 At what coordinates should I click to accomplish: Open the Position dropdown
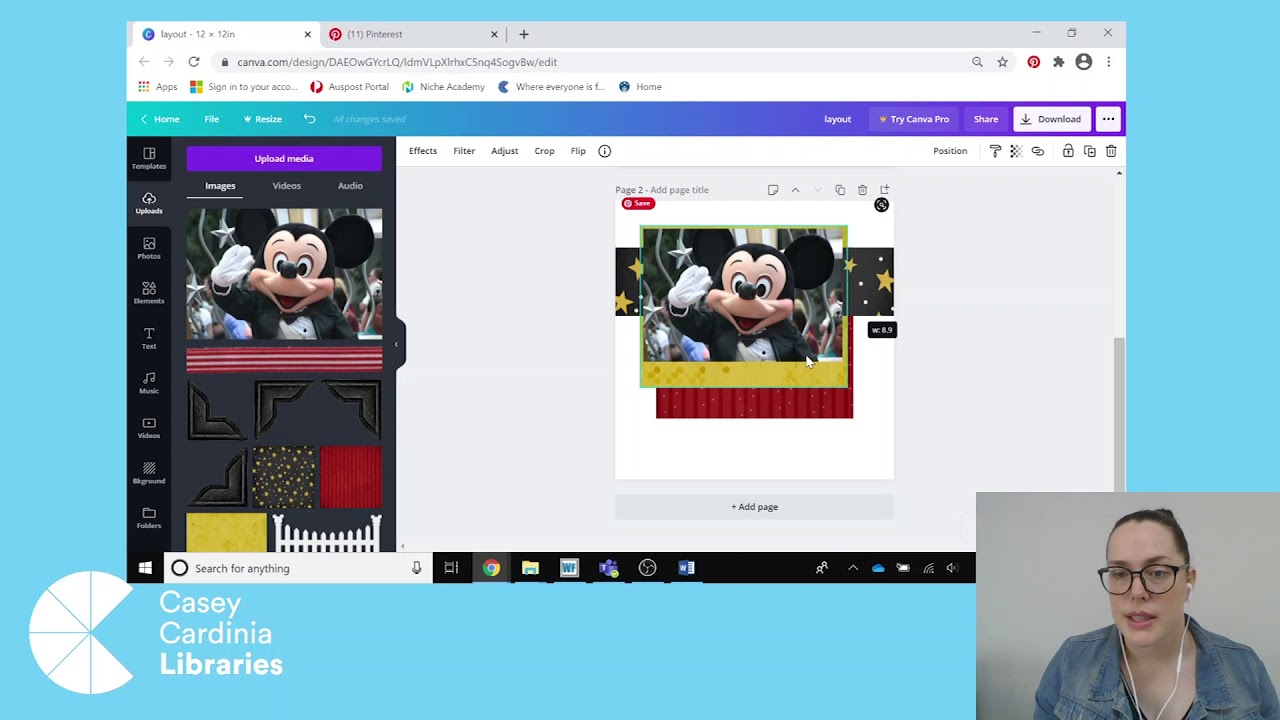950,151
